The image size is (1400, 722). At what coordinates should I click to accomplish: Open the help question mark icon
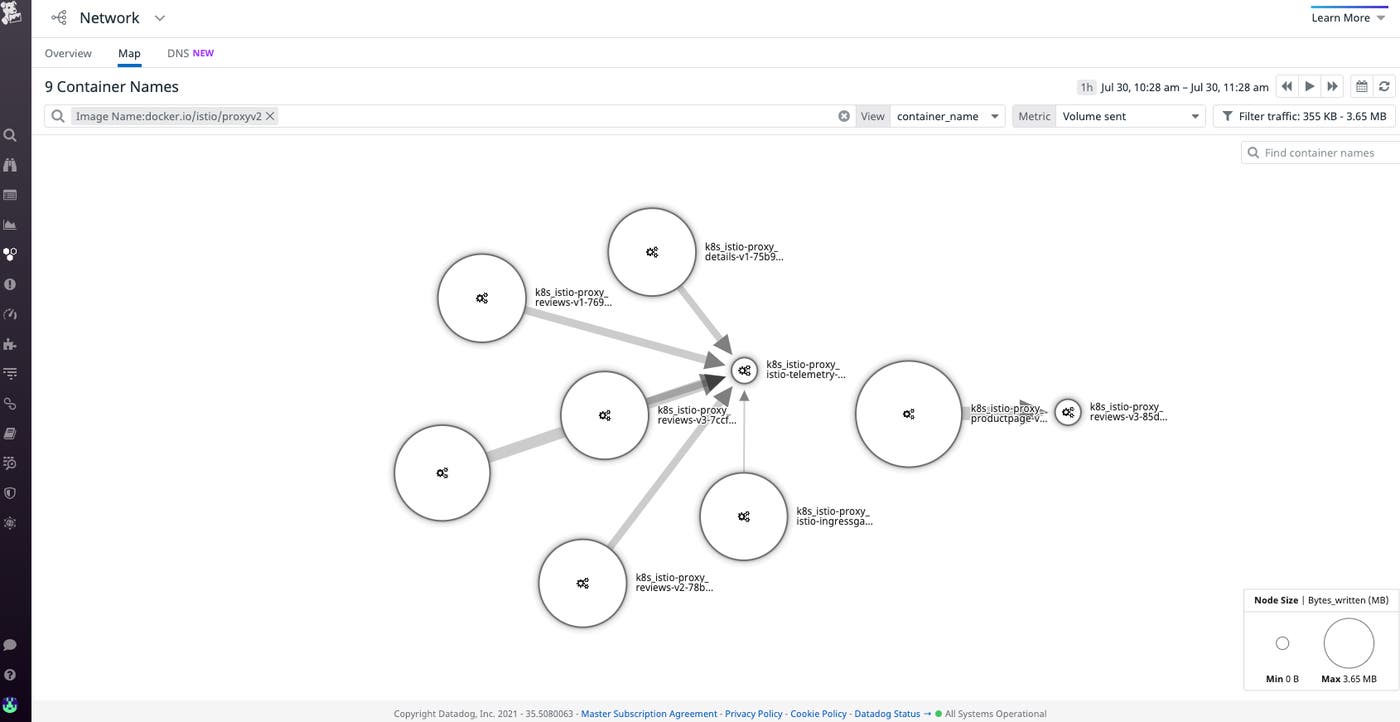10,675
